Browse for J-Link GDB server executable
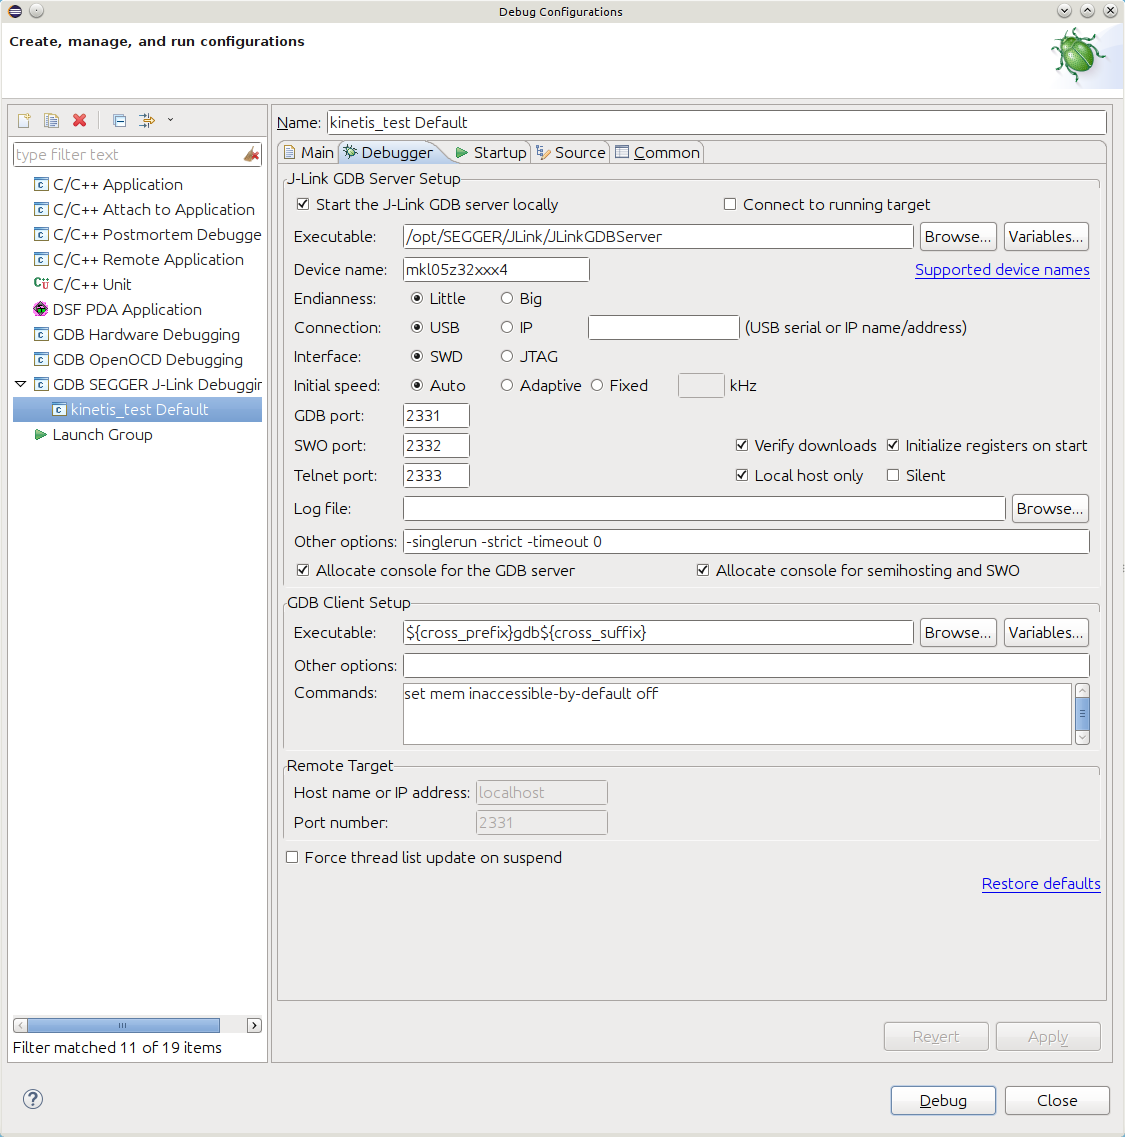The height and width of the screenshot is (1137, 1125). [957, 236]
